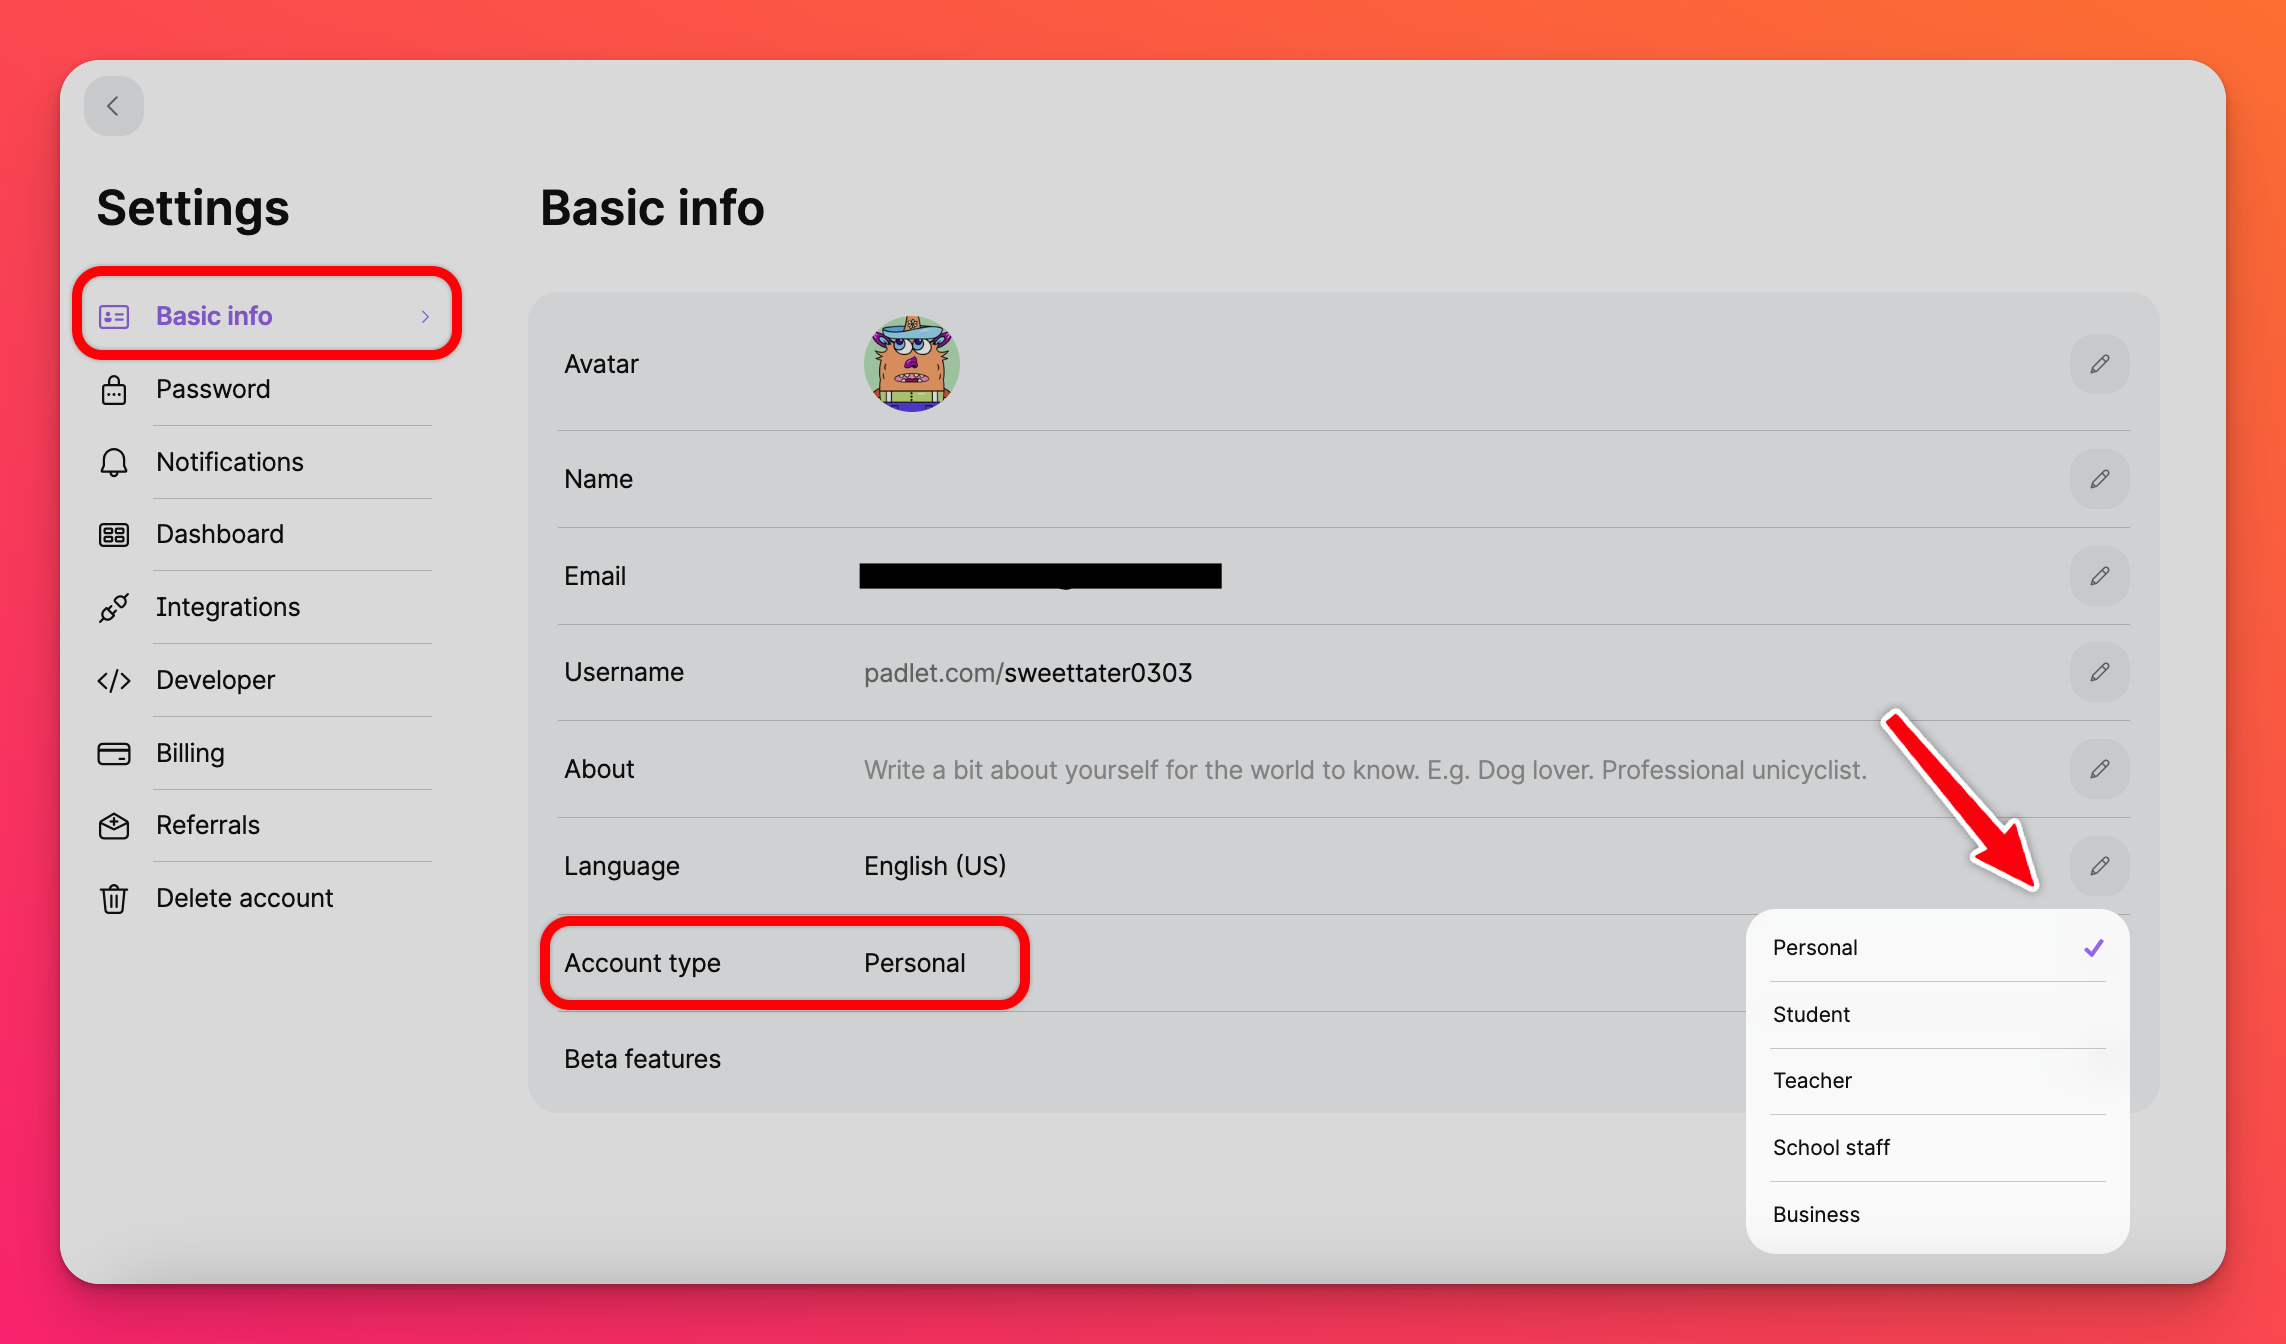Open the Password settings section
The height and width of the screenshot is (1344, 2286).
coord(213,389)
